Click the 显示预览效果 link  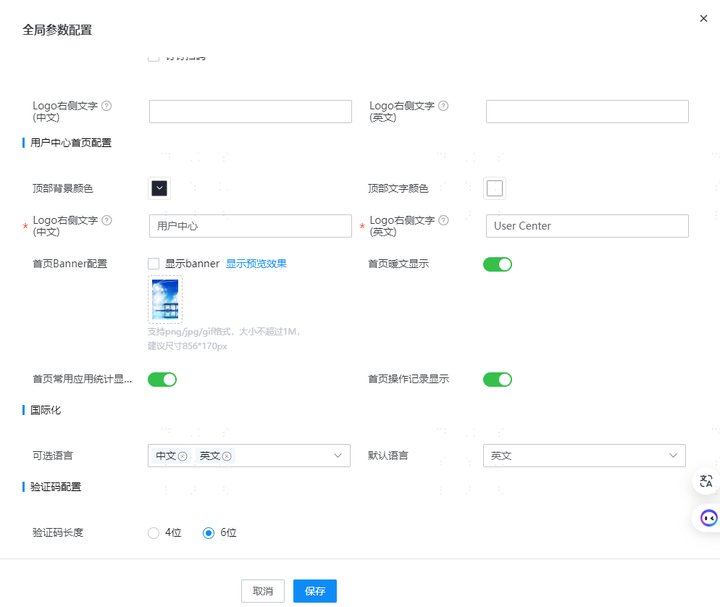coord(256,264)
